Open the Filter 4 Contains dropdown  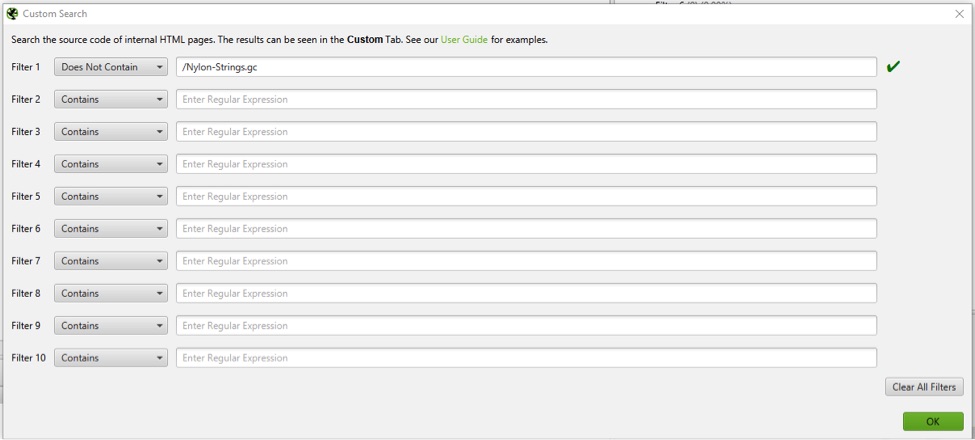coord(110,164)
